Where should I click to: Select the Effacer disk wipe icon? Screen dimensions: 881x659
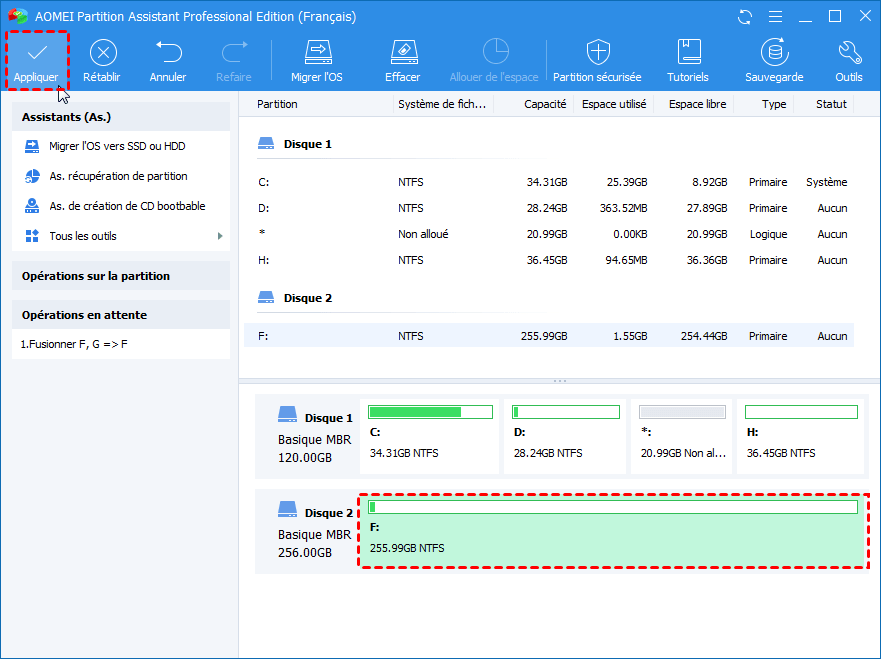pos(402,53)
